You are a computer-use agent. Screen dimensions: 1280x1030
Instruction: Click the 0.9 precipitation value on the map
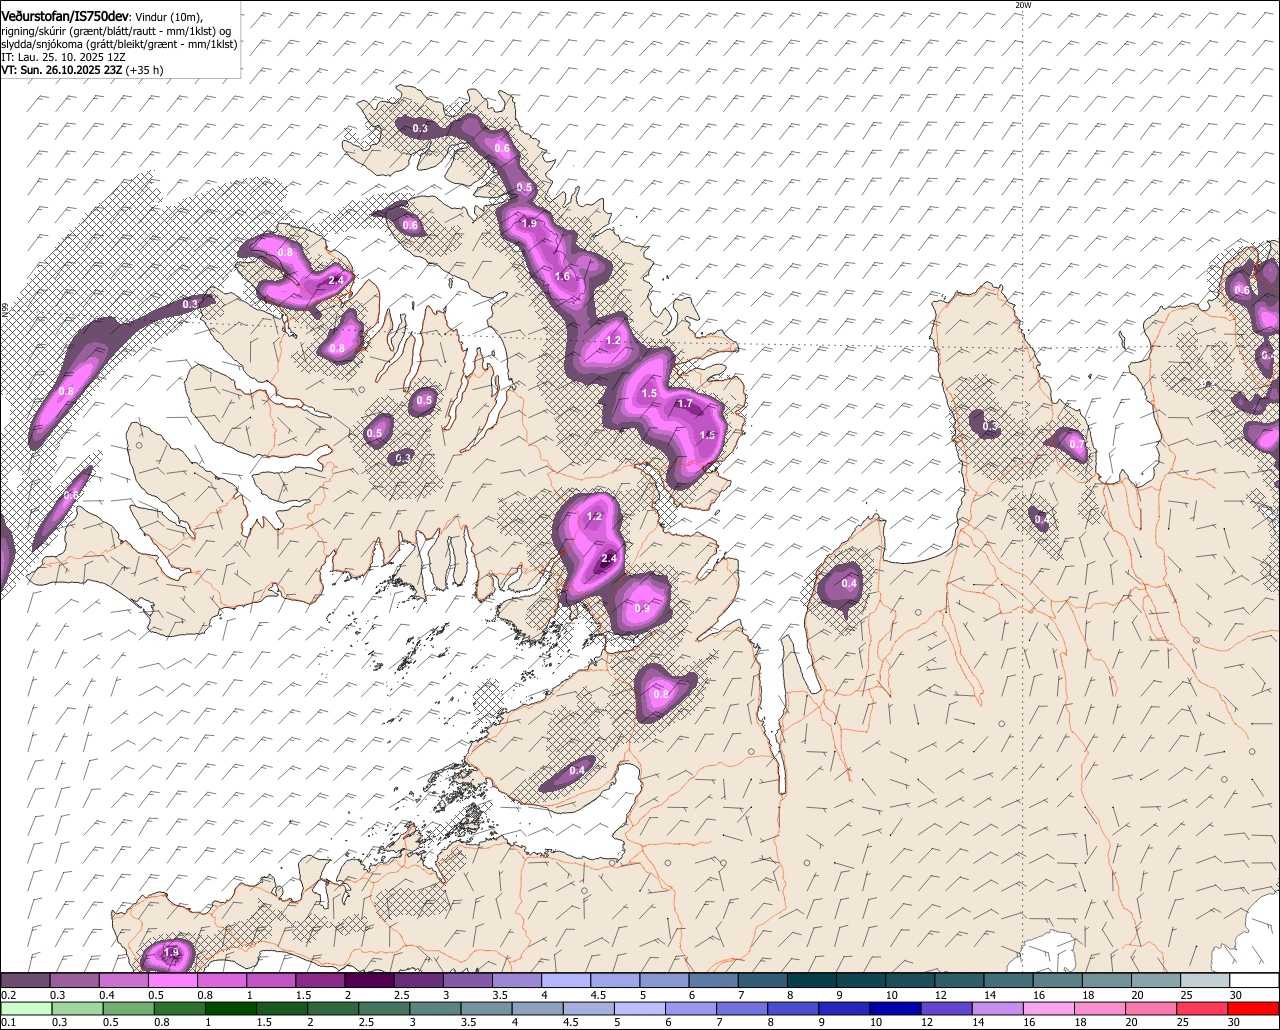point(642,609)
